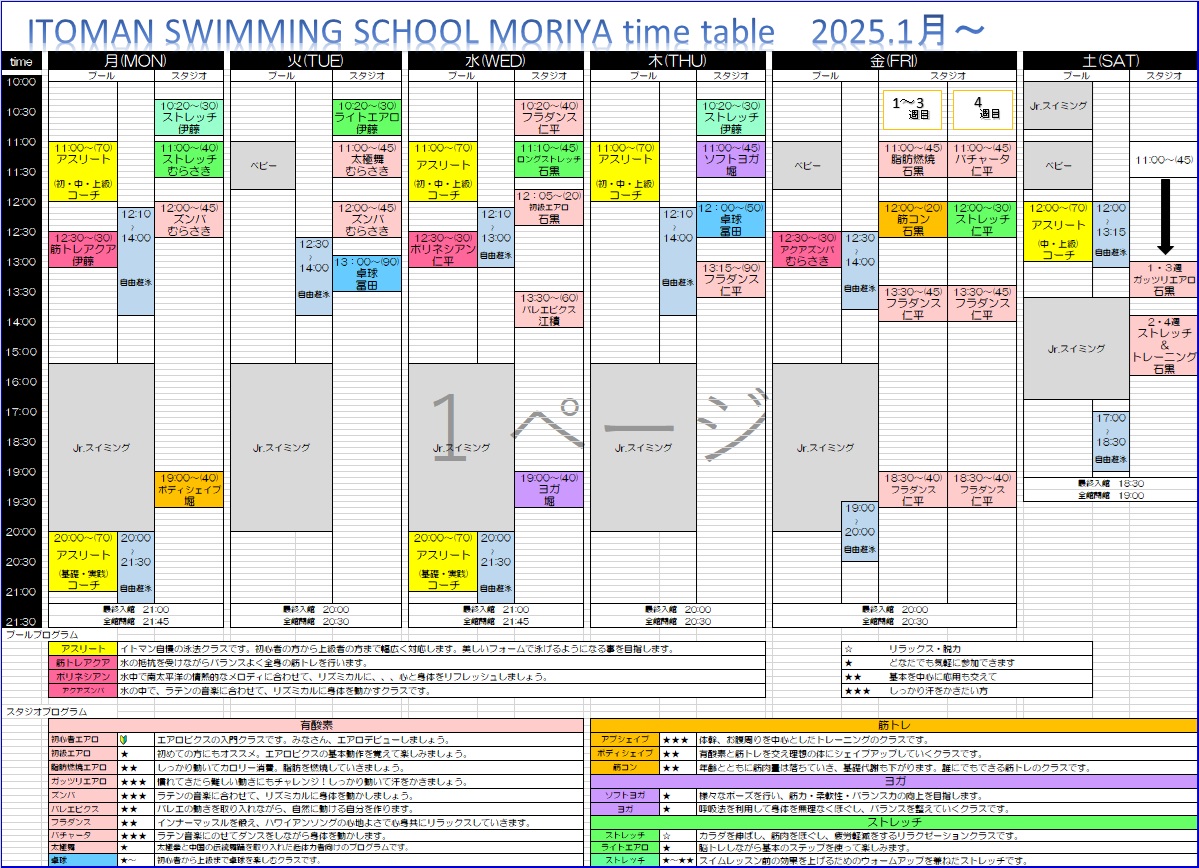Select Friday's 11:00 脂肪燃焼 石黒 class
This screenshot has width=1199, height=868.
pos(913,159)
